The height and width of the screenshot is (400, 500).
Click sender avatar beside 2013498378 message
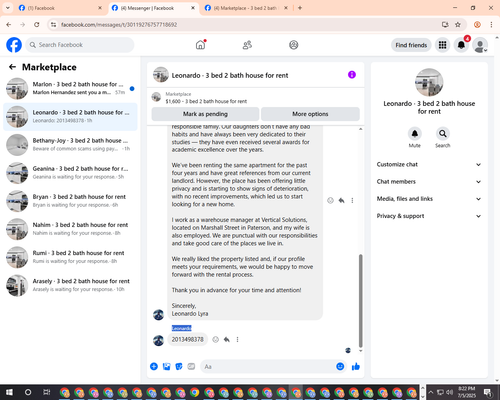[x=158, y=340]
